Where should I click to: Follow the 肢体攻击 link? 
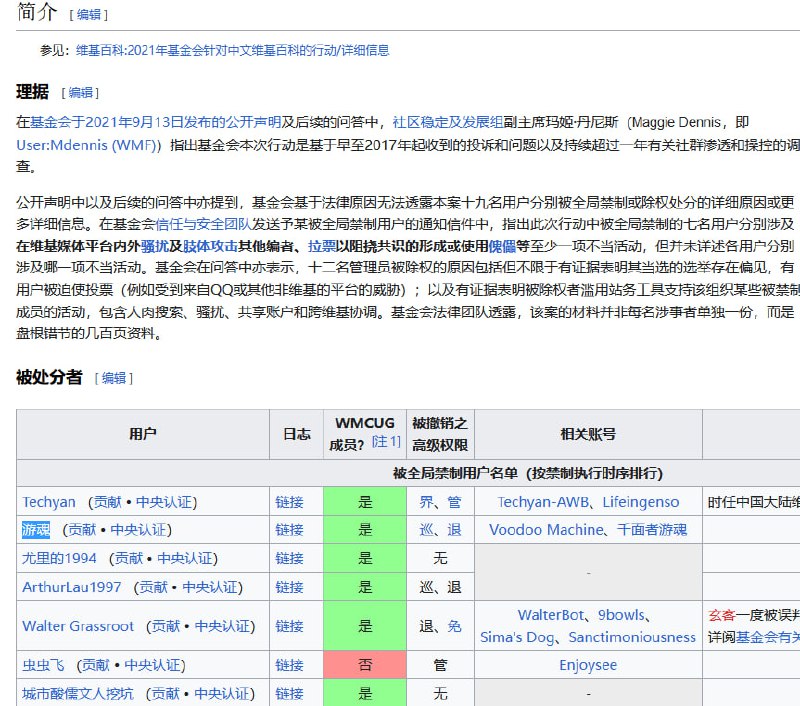[210, 246]
